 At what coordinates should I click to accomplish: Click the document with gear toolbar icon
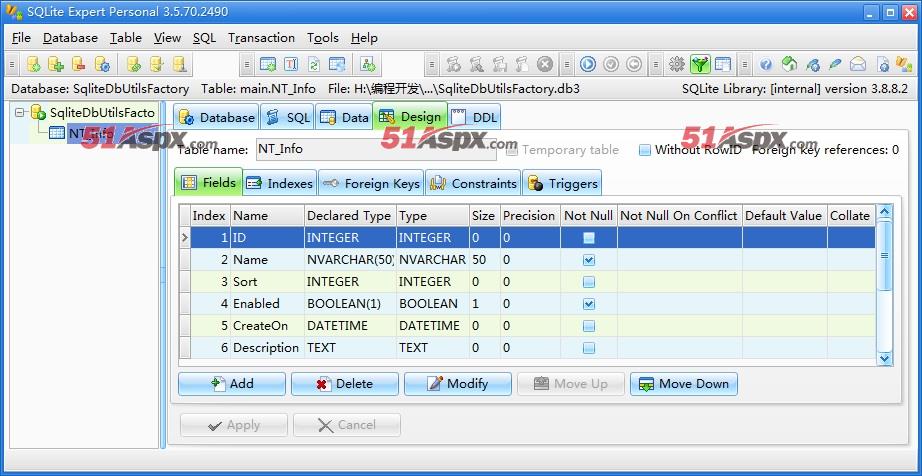pos(883,64)
